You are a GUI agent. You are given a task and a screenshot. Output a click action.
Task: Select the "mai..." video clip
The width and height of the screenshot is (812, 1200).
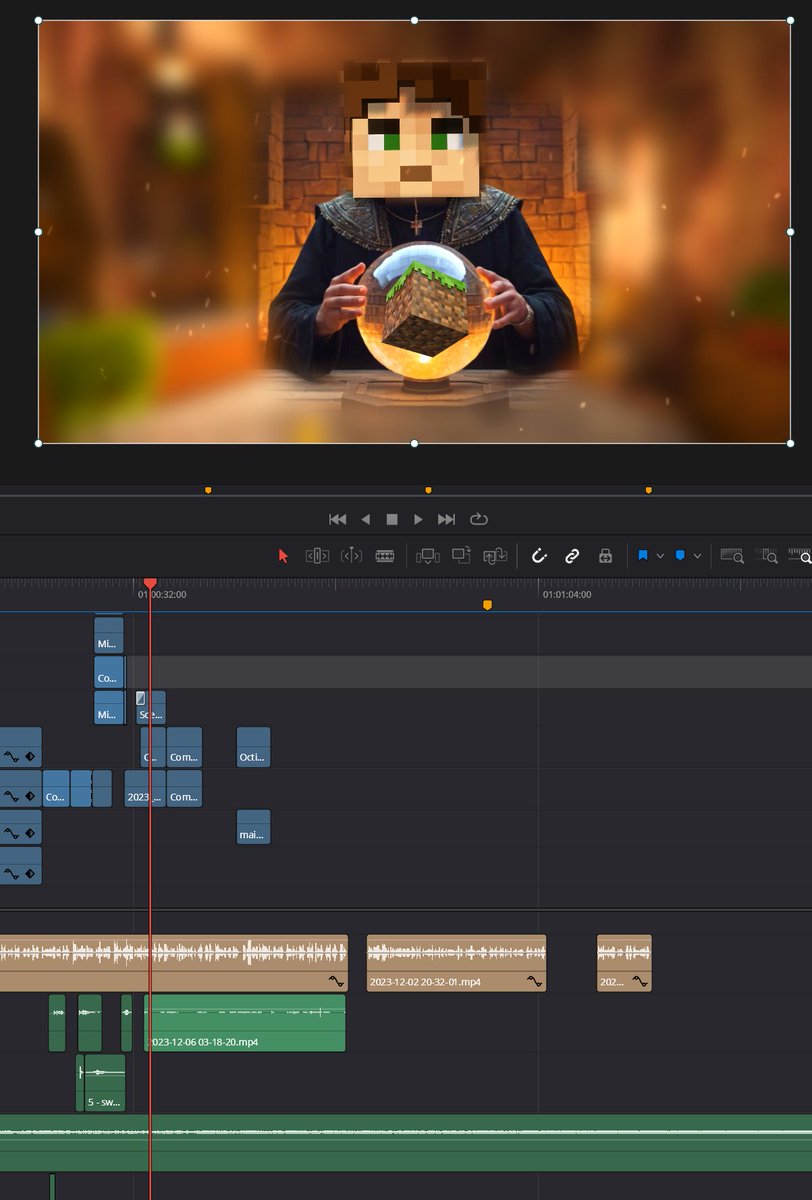pos(254,828)
